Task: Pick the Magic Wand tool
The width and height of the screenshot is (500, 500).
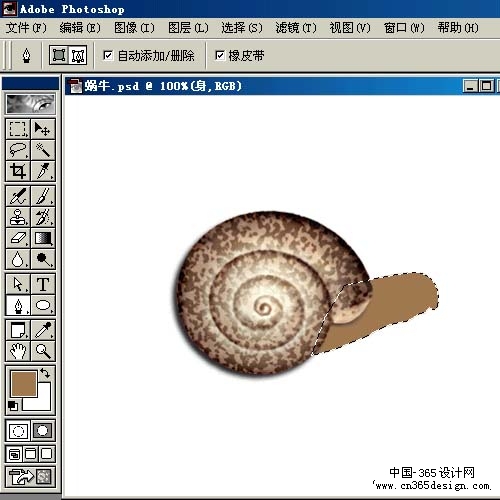Action: pos(43,150)
